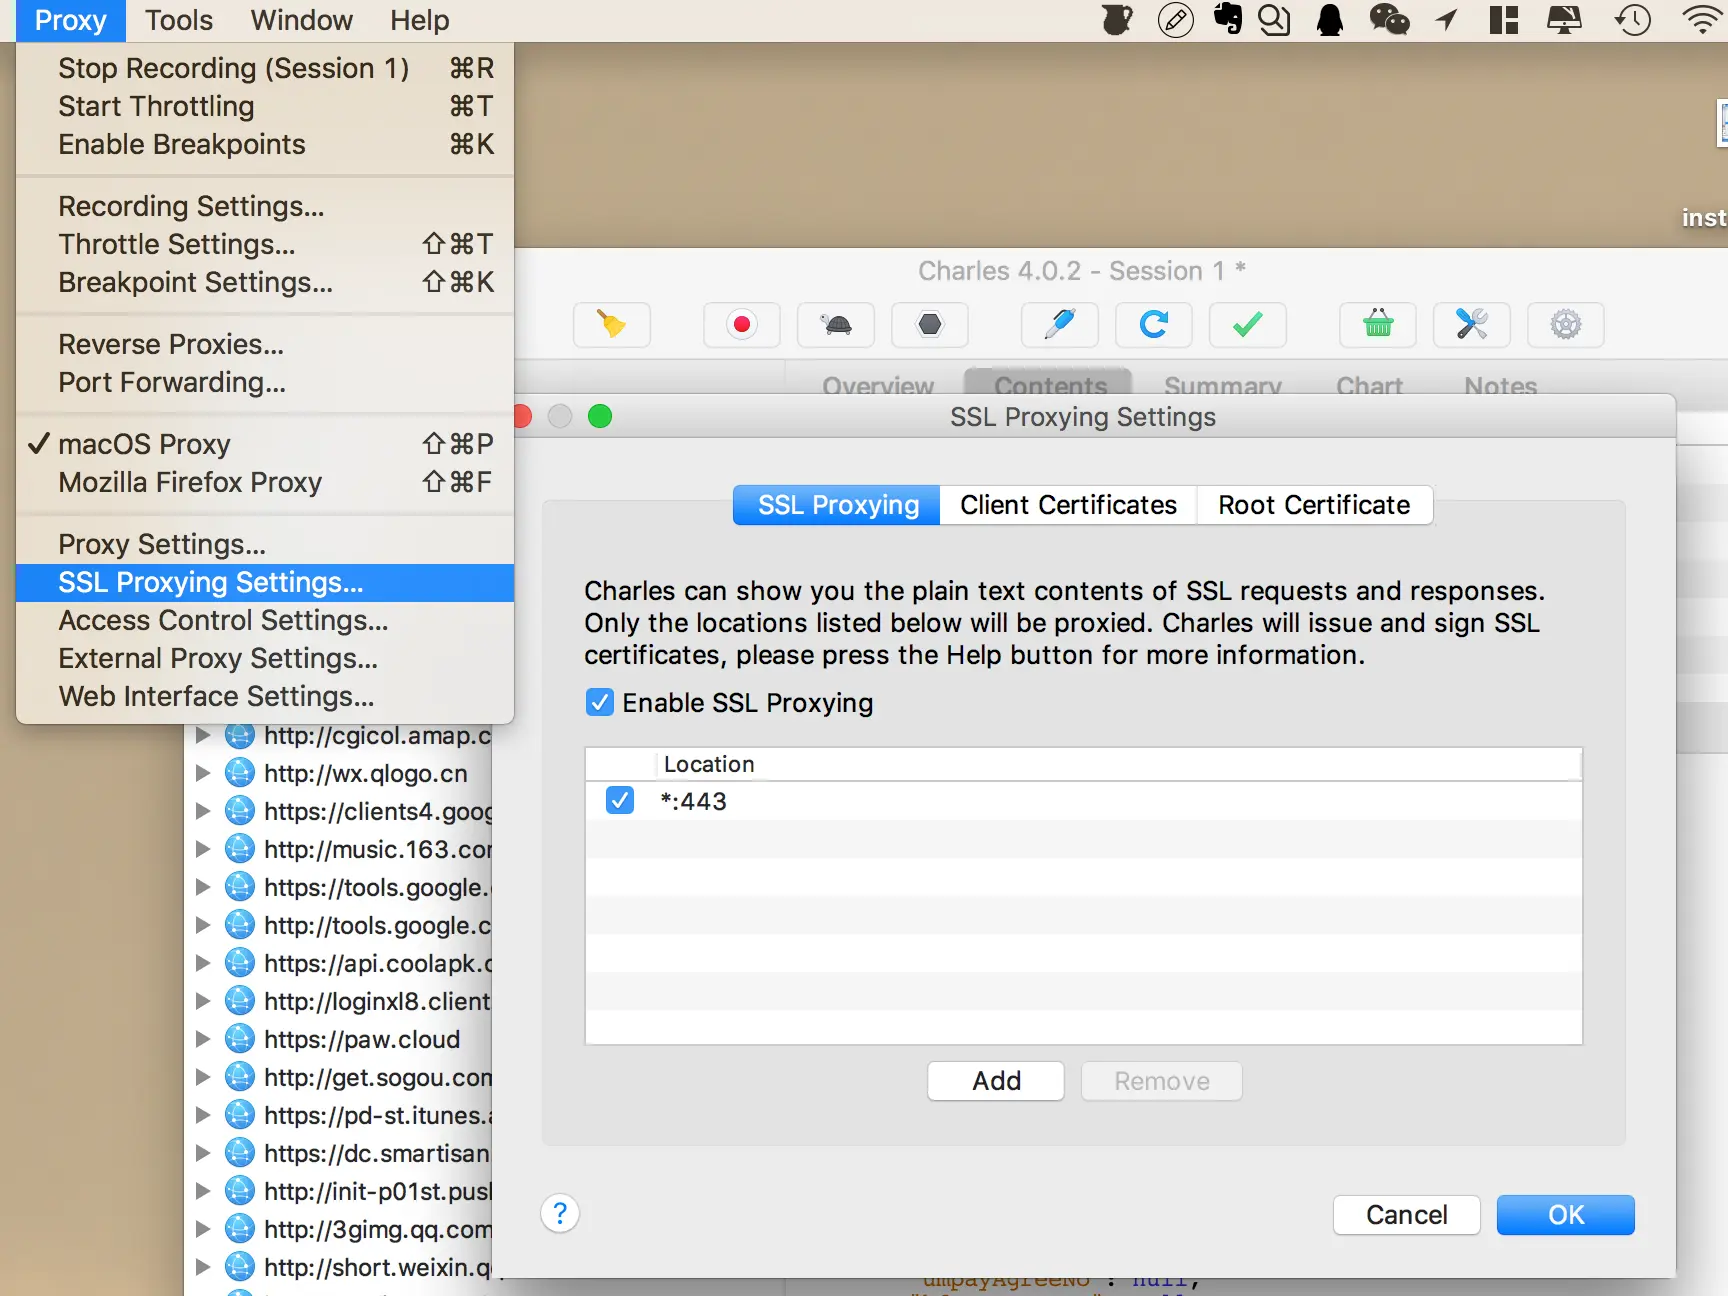Open the Tools menu

(179, 20)
